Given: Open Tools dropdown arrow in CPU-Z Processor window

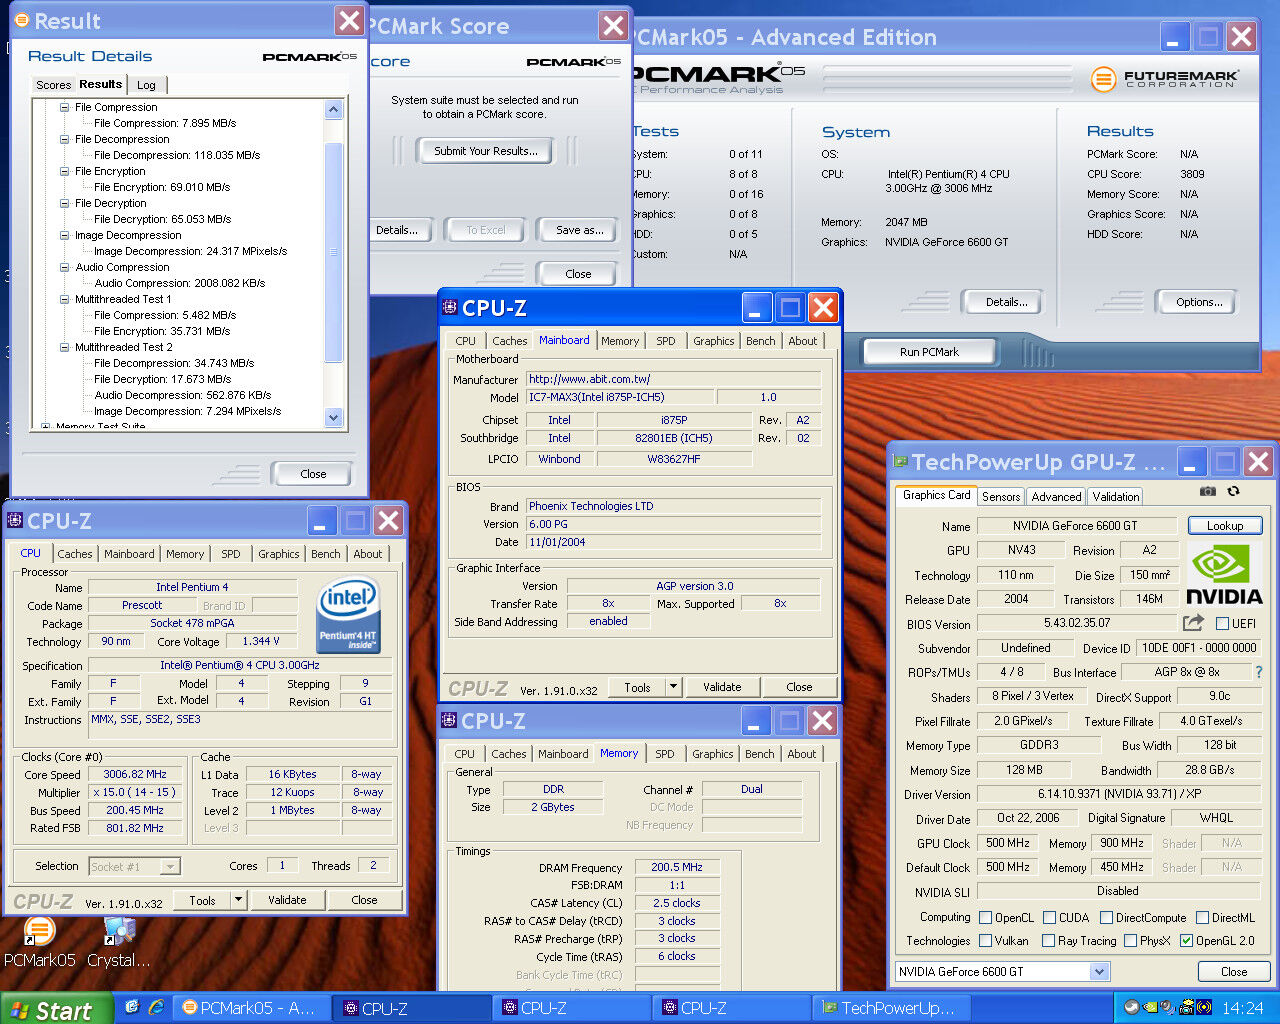Looking at the screenshot, I should tap(238, 900).
